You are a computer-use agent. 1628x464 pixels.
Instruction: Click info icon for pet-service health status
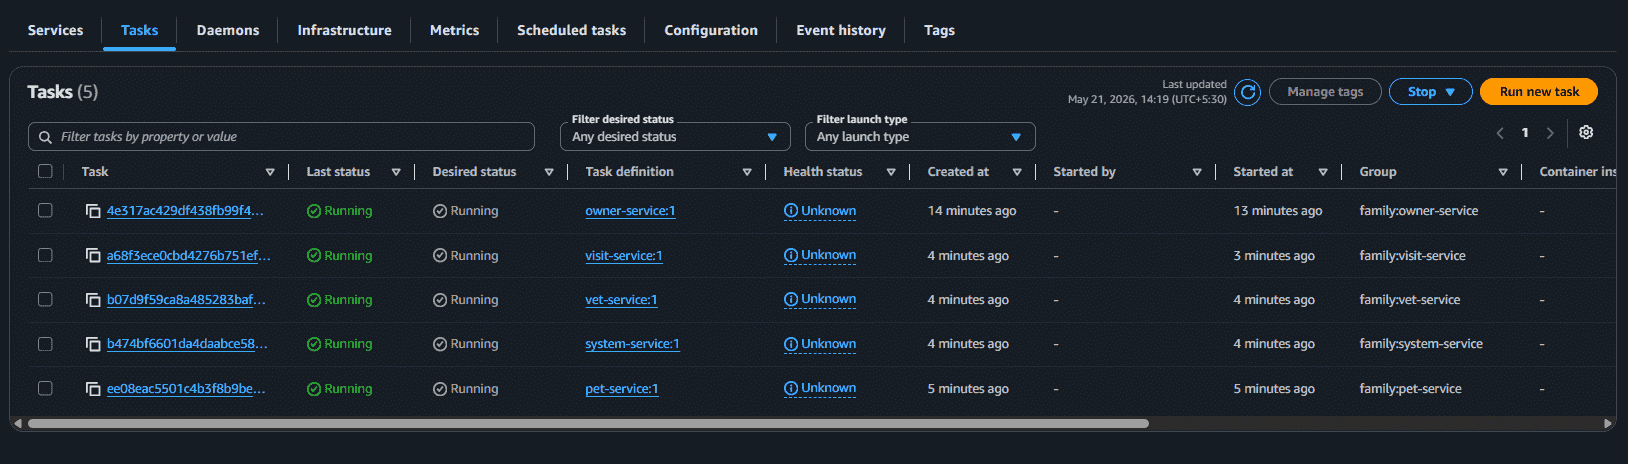coord(791,388)
